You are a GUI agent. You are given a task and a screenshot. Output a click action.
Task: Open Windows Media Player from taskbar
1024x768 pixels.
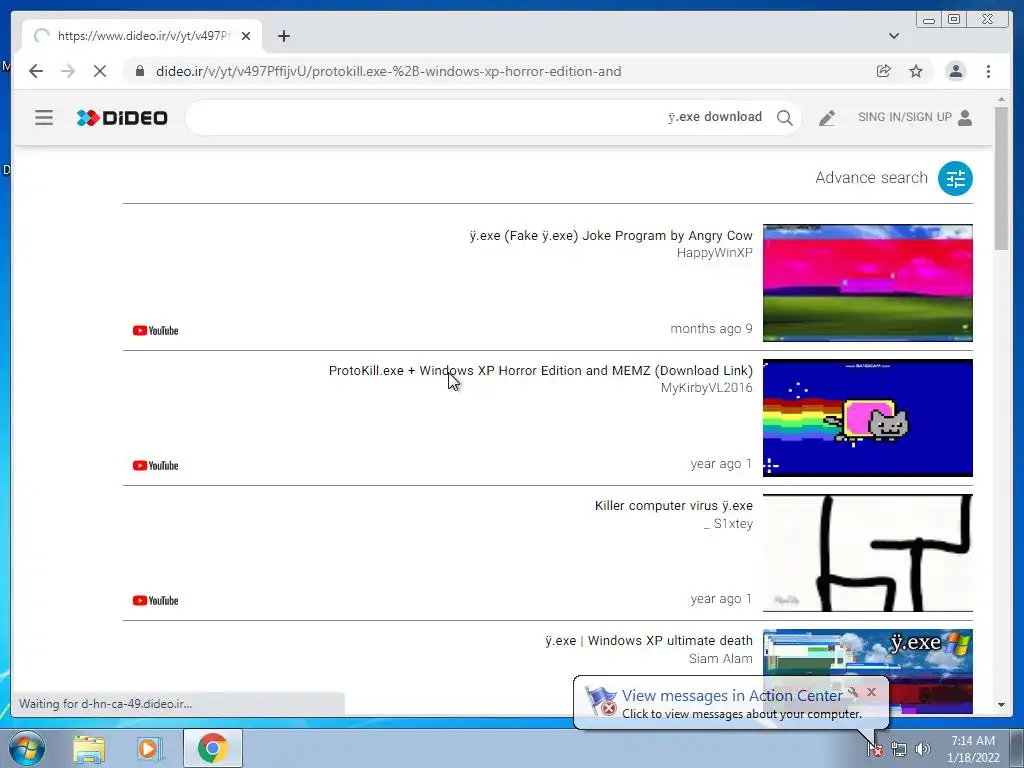click(x=150, y=749)
